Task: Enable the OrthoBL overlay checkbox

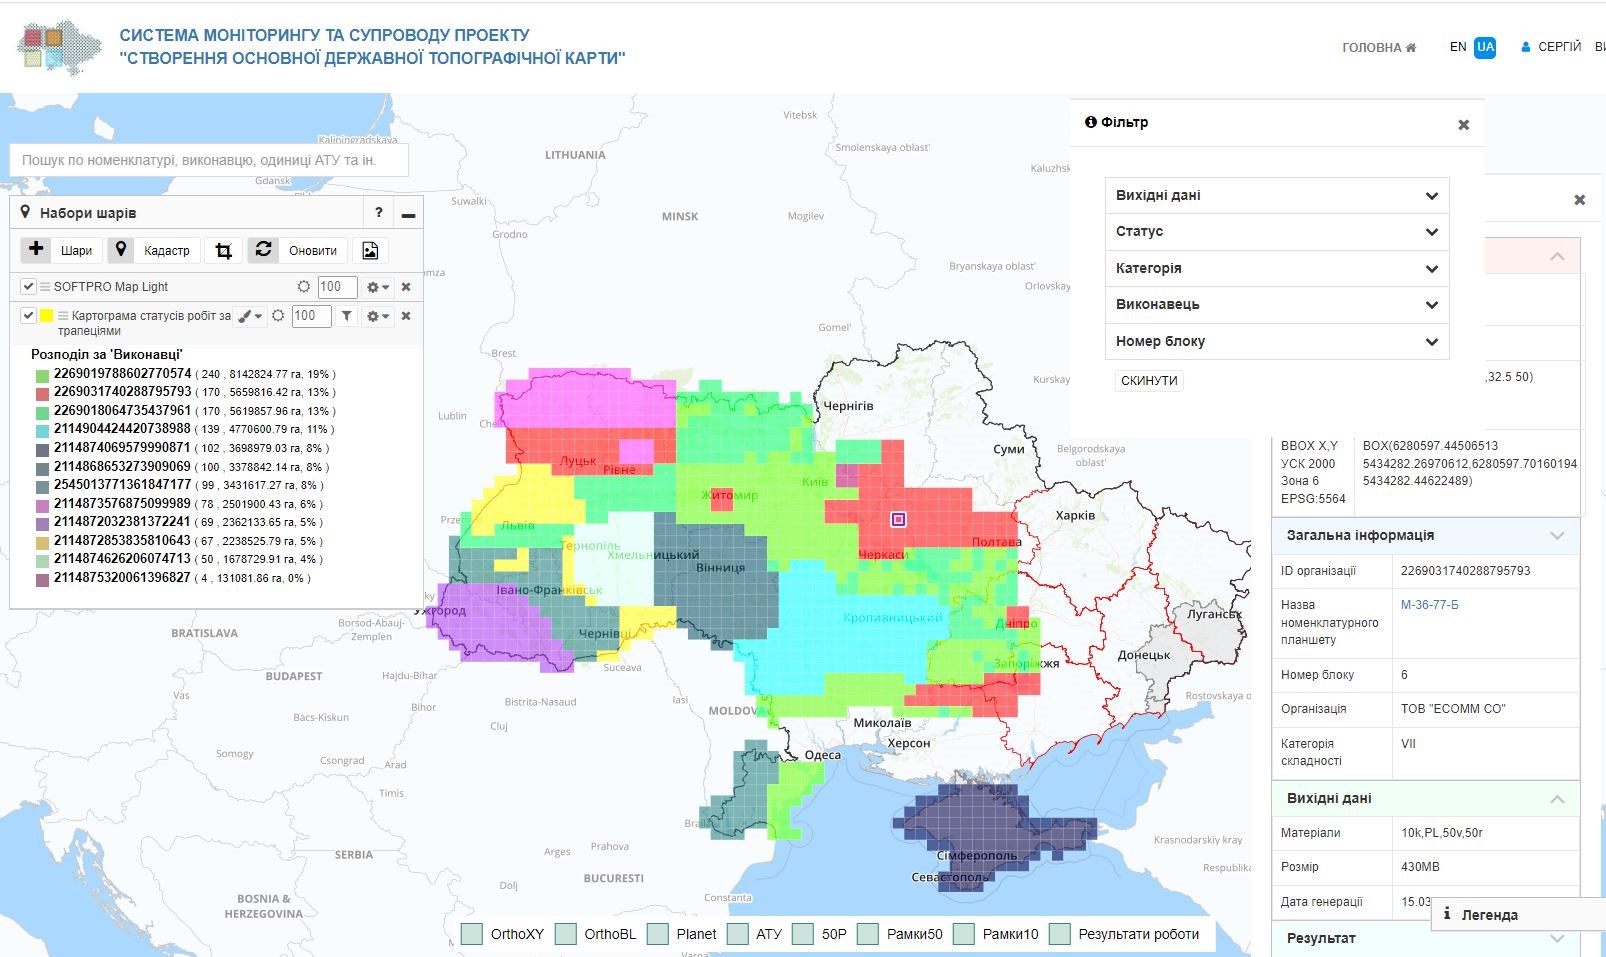Action: (565, 934)
